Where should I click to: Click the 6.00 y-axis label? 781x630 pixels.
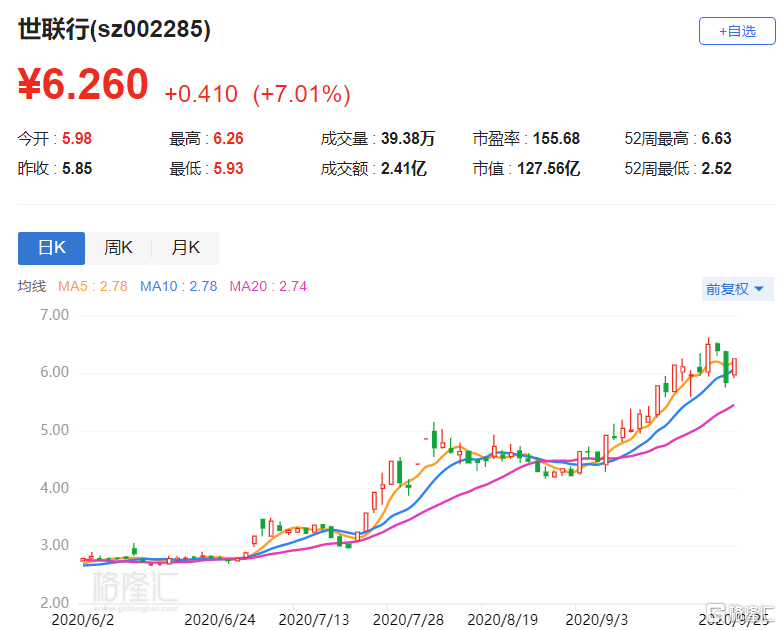pyautogui.click(x=54, y=372)
